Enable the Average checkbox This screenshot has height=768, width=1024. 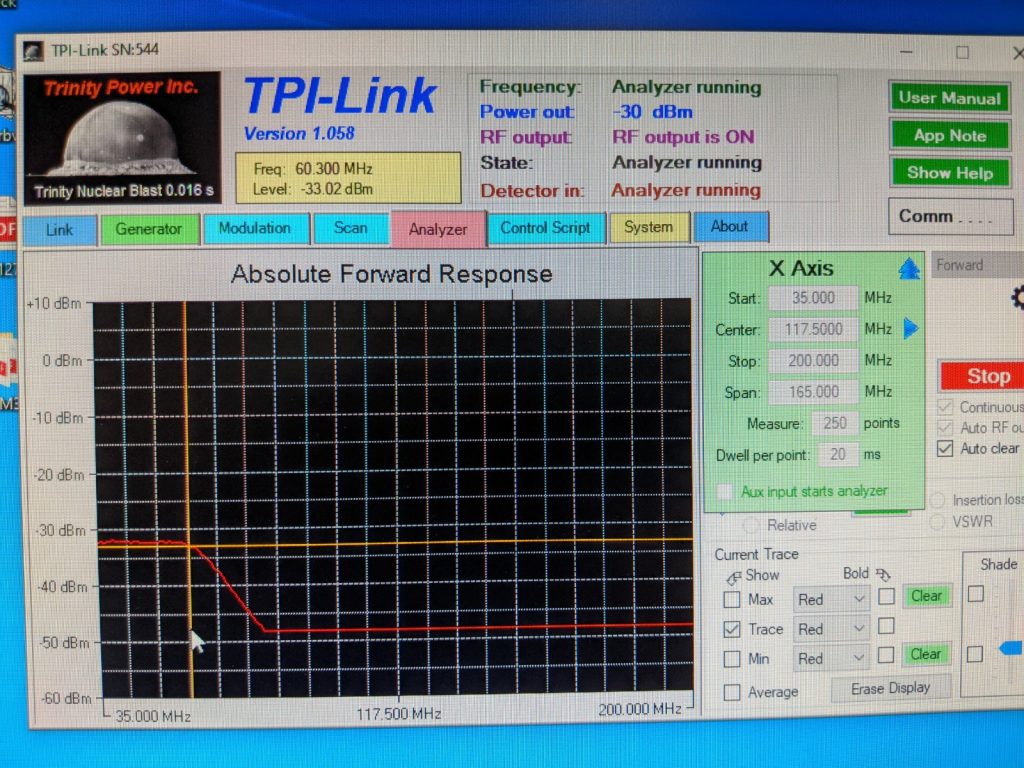(732, 692)
